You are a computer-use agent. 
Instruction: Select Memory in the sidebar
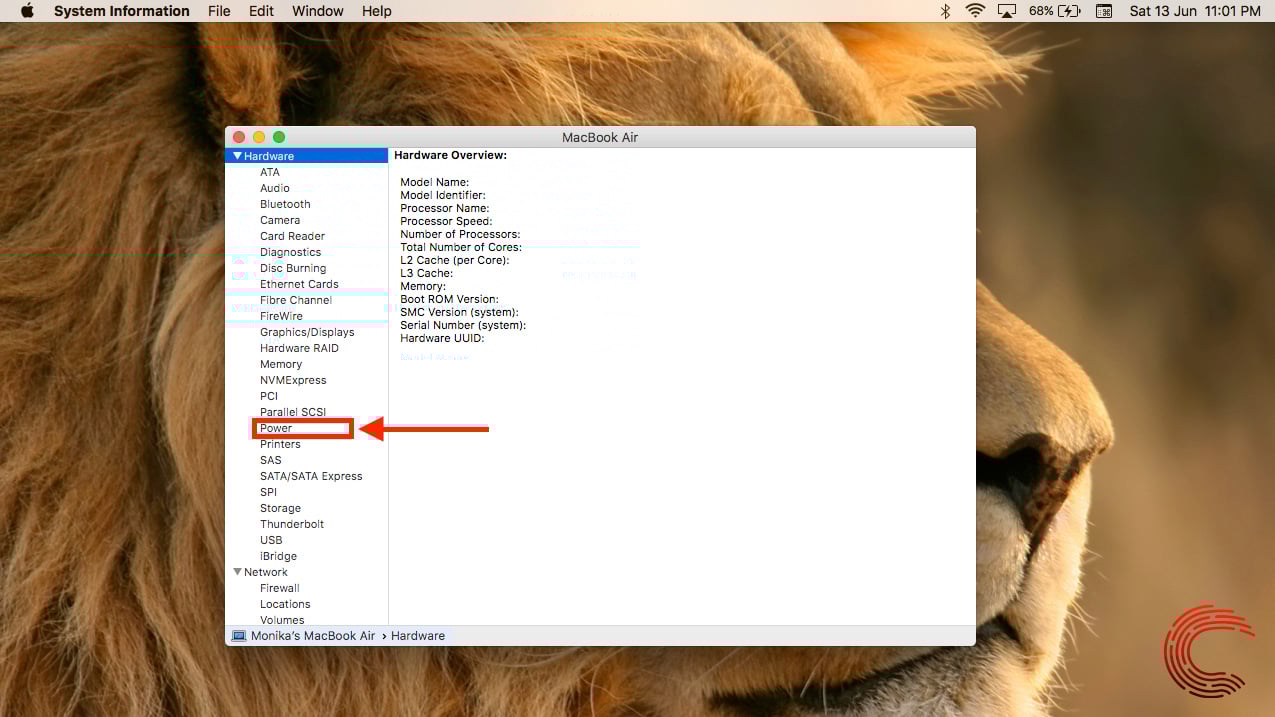click(281, 364)
